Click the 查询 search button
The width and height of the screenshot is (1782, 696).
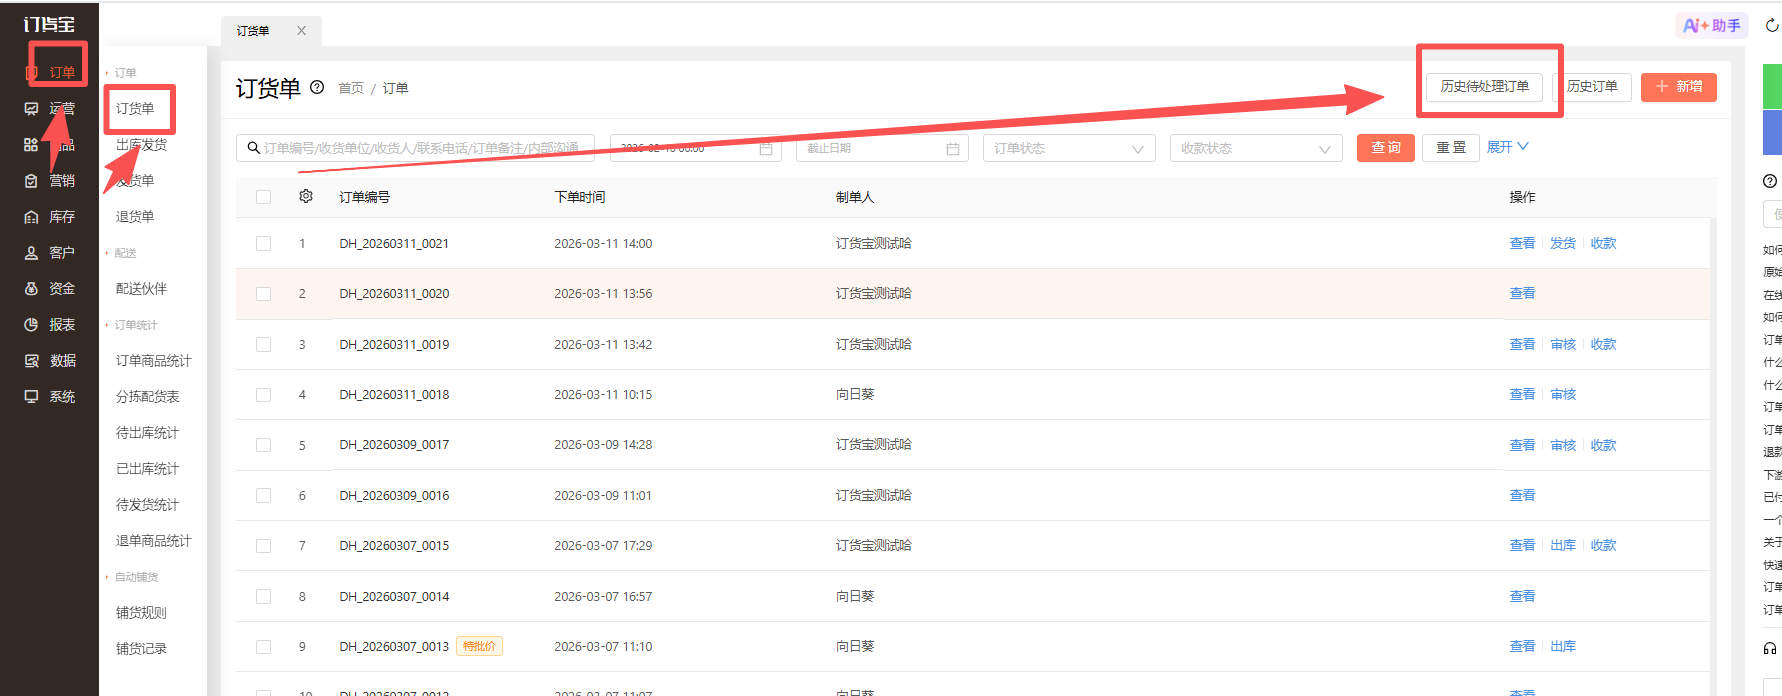pos(1386,147)
